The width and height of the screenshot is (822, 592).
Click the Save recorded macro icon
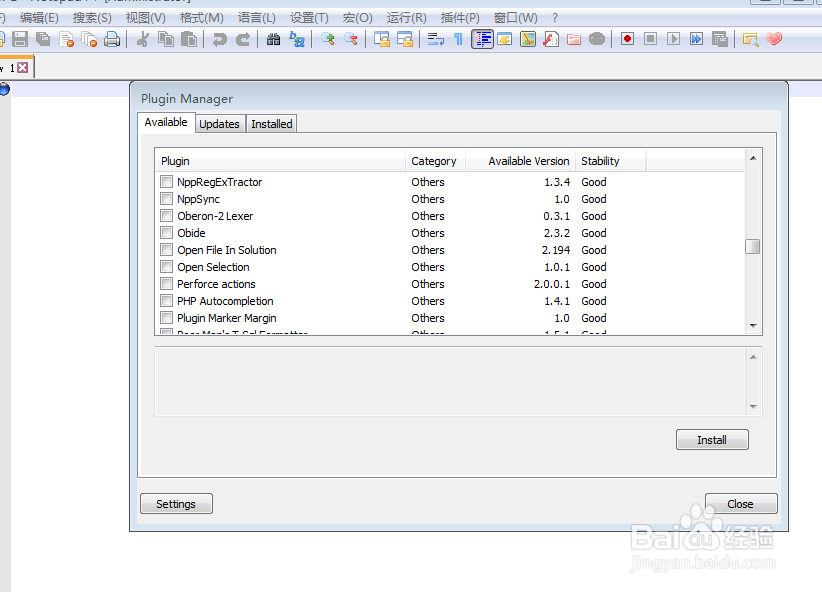(720, 39)
